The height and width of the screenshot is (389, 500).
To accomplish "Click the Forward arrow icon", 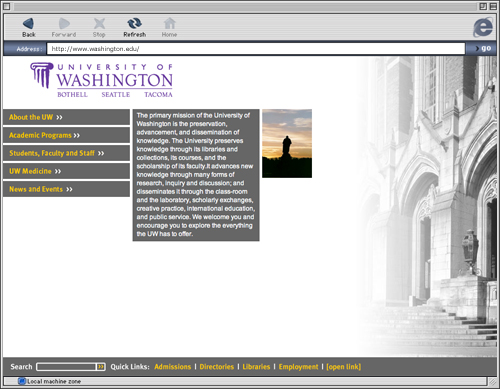I will [x=64, y=24].
